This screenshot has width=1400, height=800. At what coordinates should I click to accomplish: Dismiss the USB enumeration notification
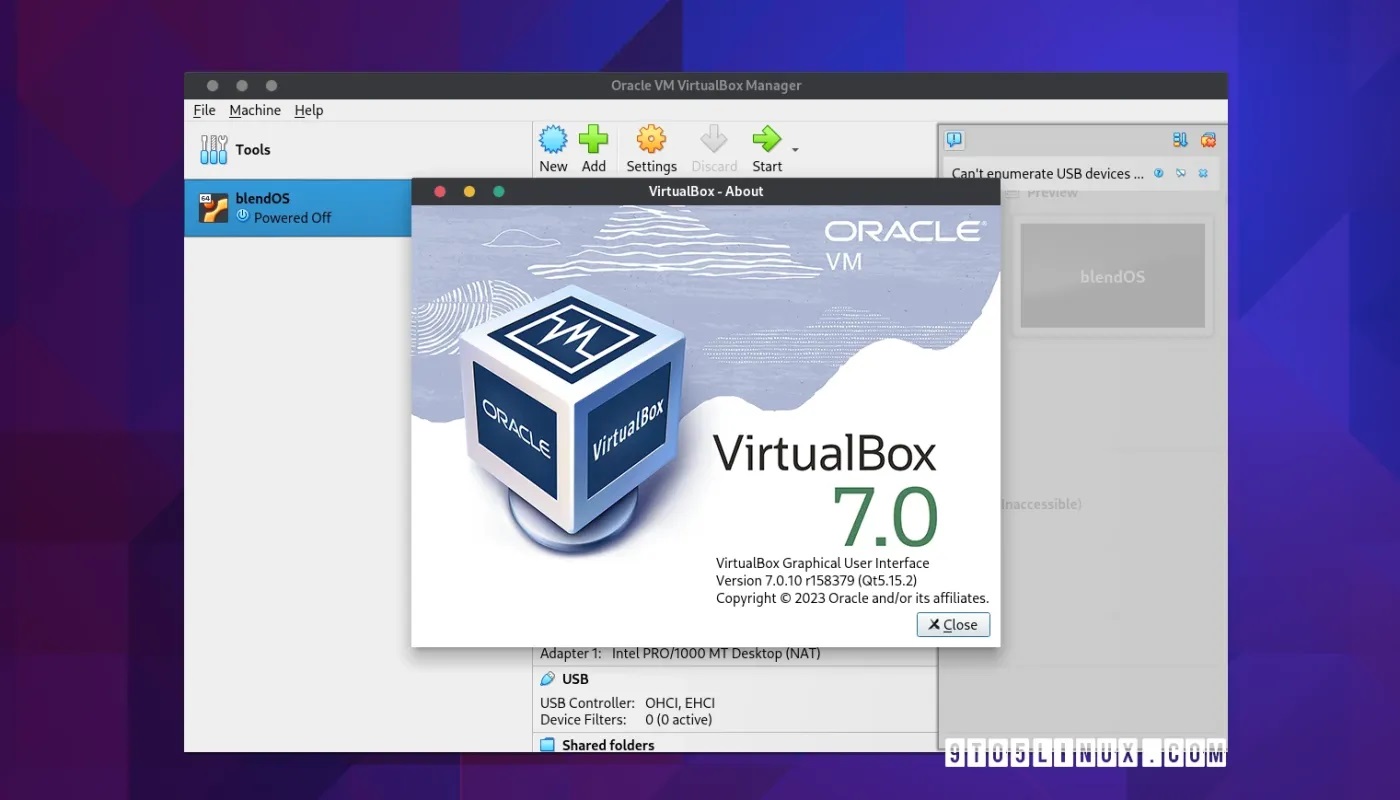(1203, 173)
